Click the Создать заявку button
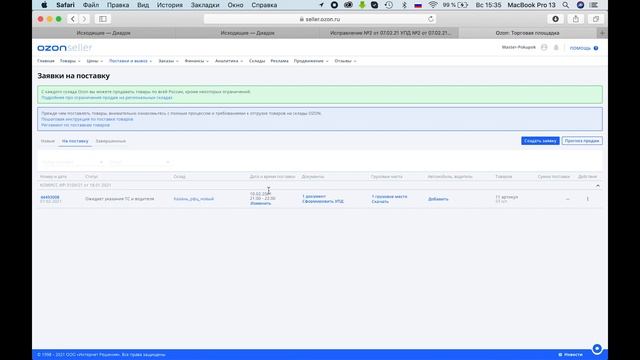Screen dimensions: 640x360 (x=540, y=141)
